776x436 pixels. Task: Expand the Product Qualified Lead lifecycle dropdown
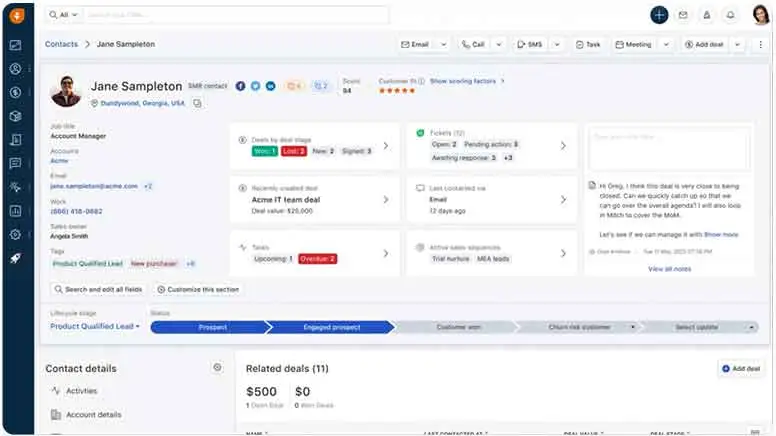pos(95,327)
